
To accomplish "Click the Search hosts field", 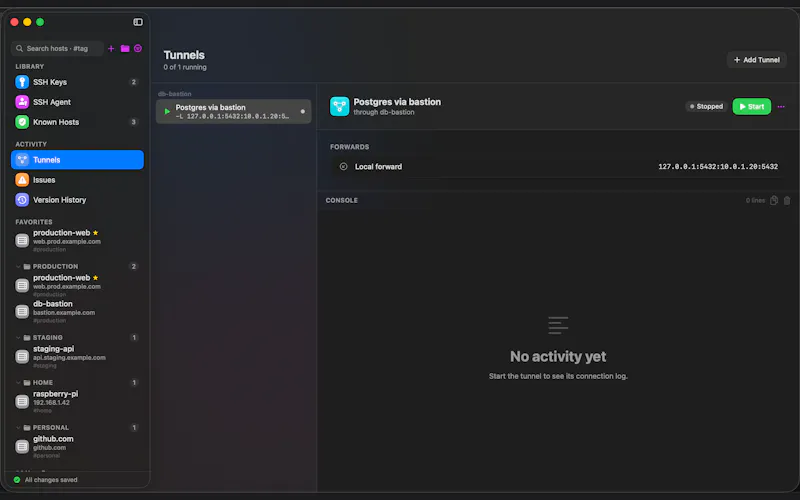I will pos(57,48).
